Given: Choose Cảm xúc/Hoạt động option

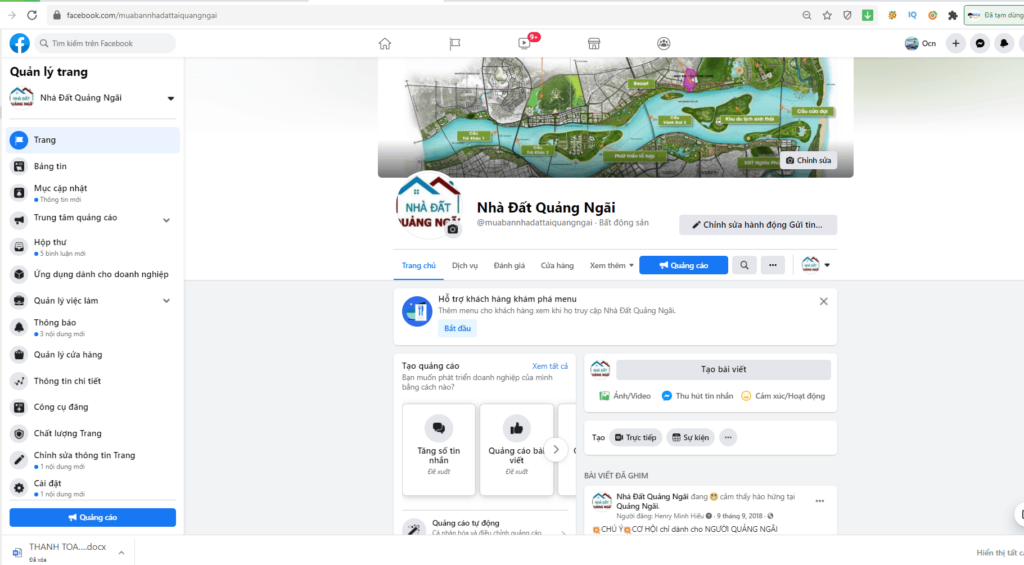Looking at the screenshot, I should [x=783, y=396].
